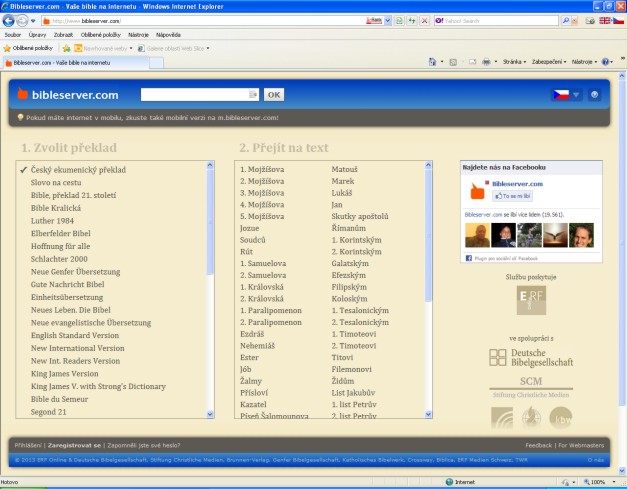627x489 pixels.
Task: Select Bible Kralická translation
Action: (56, 208)
